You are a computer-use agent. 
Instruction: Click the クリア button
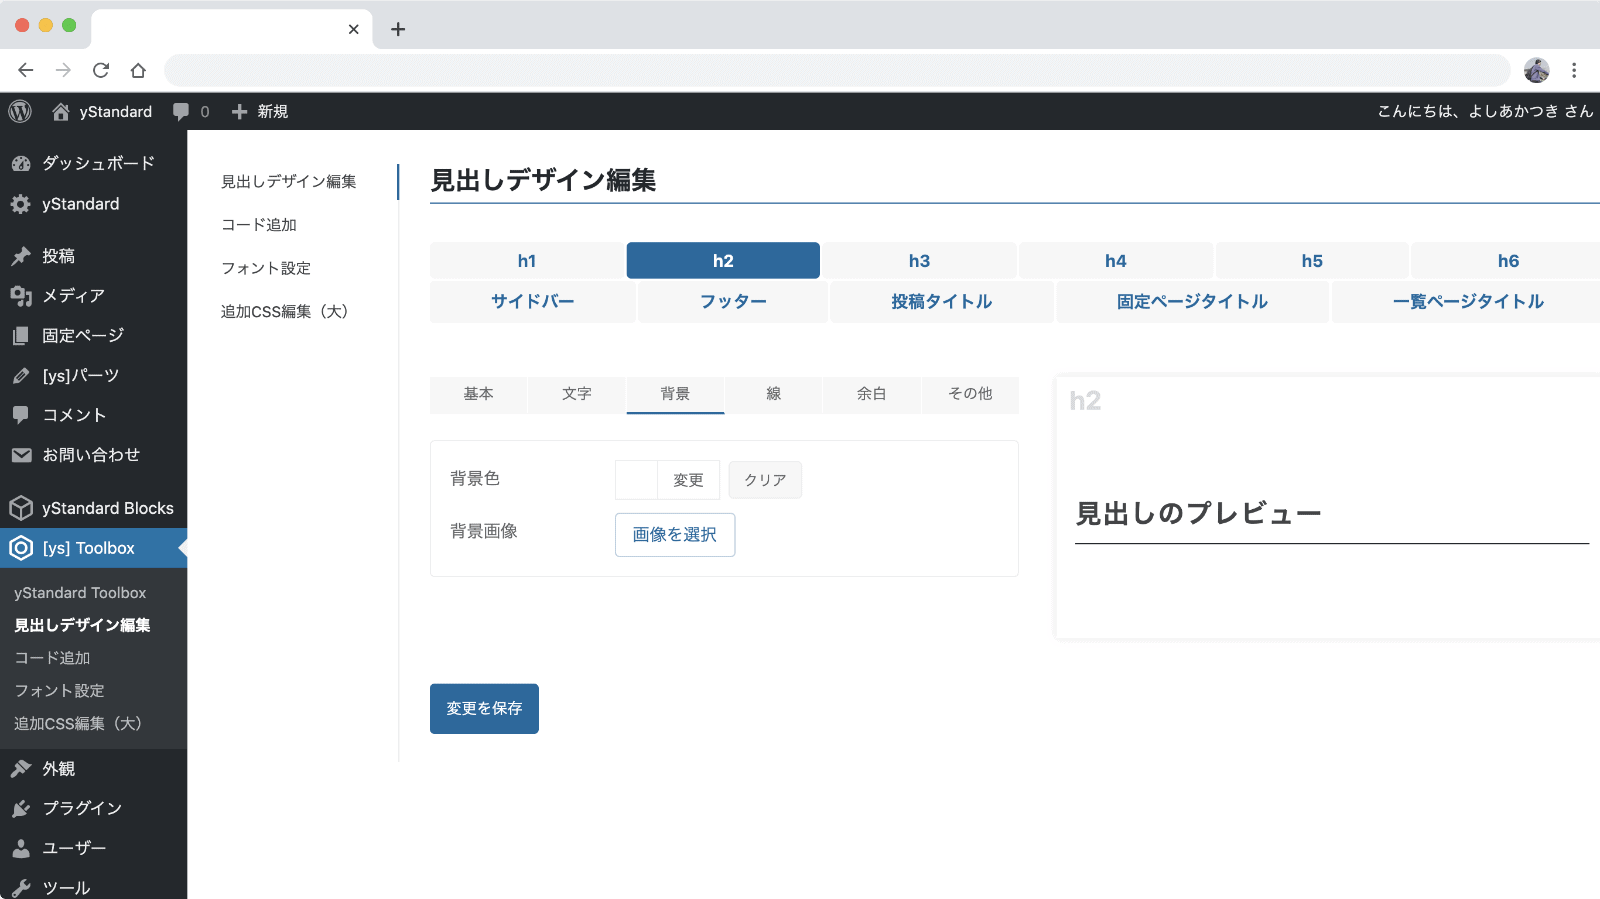click(765, 480)
